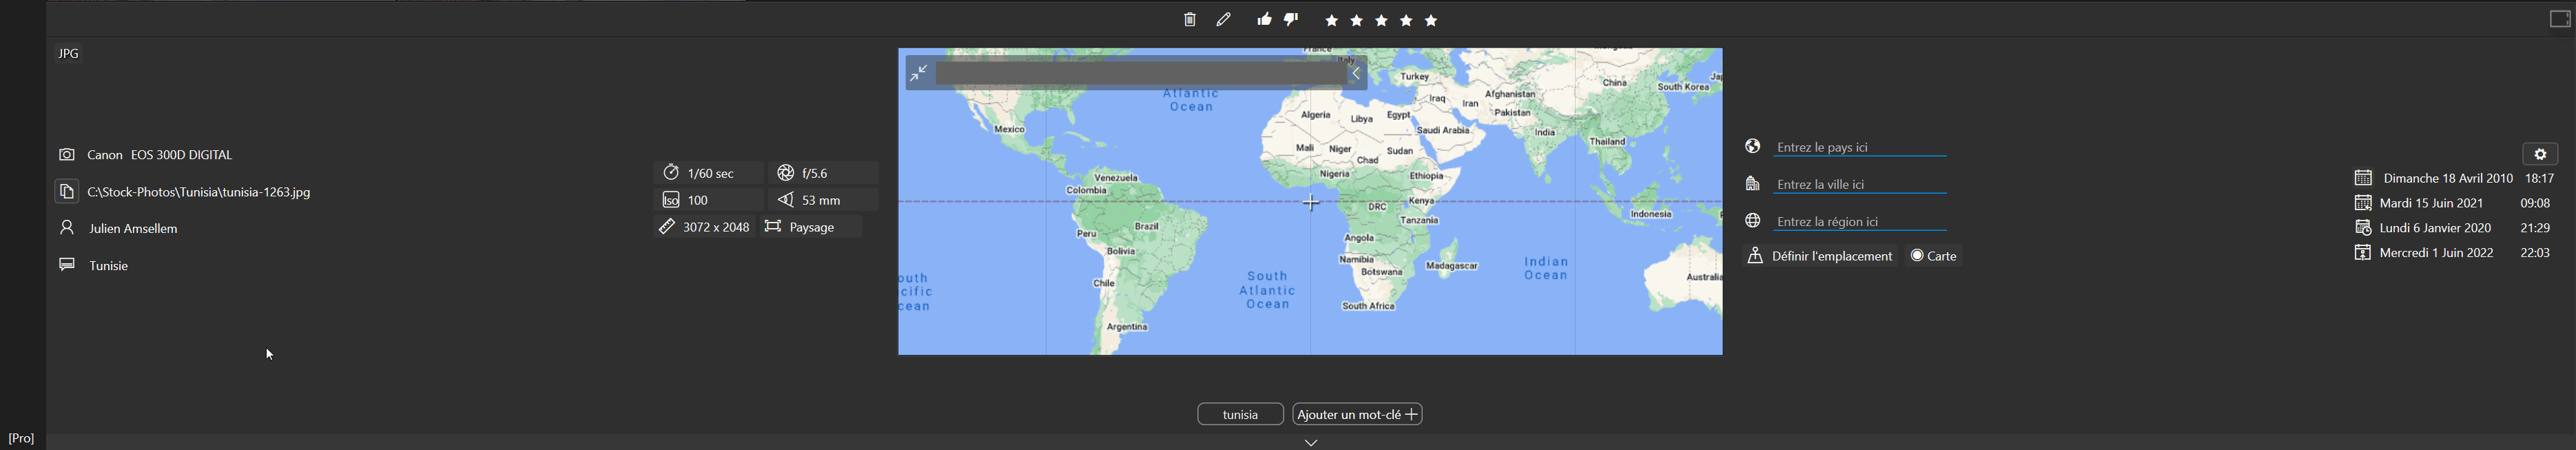2576x450 pixels.
Task: Click calendar icon beside Mardi 15 Juin 2021
Action: click(2362, 203)
